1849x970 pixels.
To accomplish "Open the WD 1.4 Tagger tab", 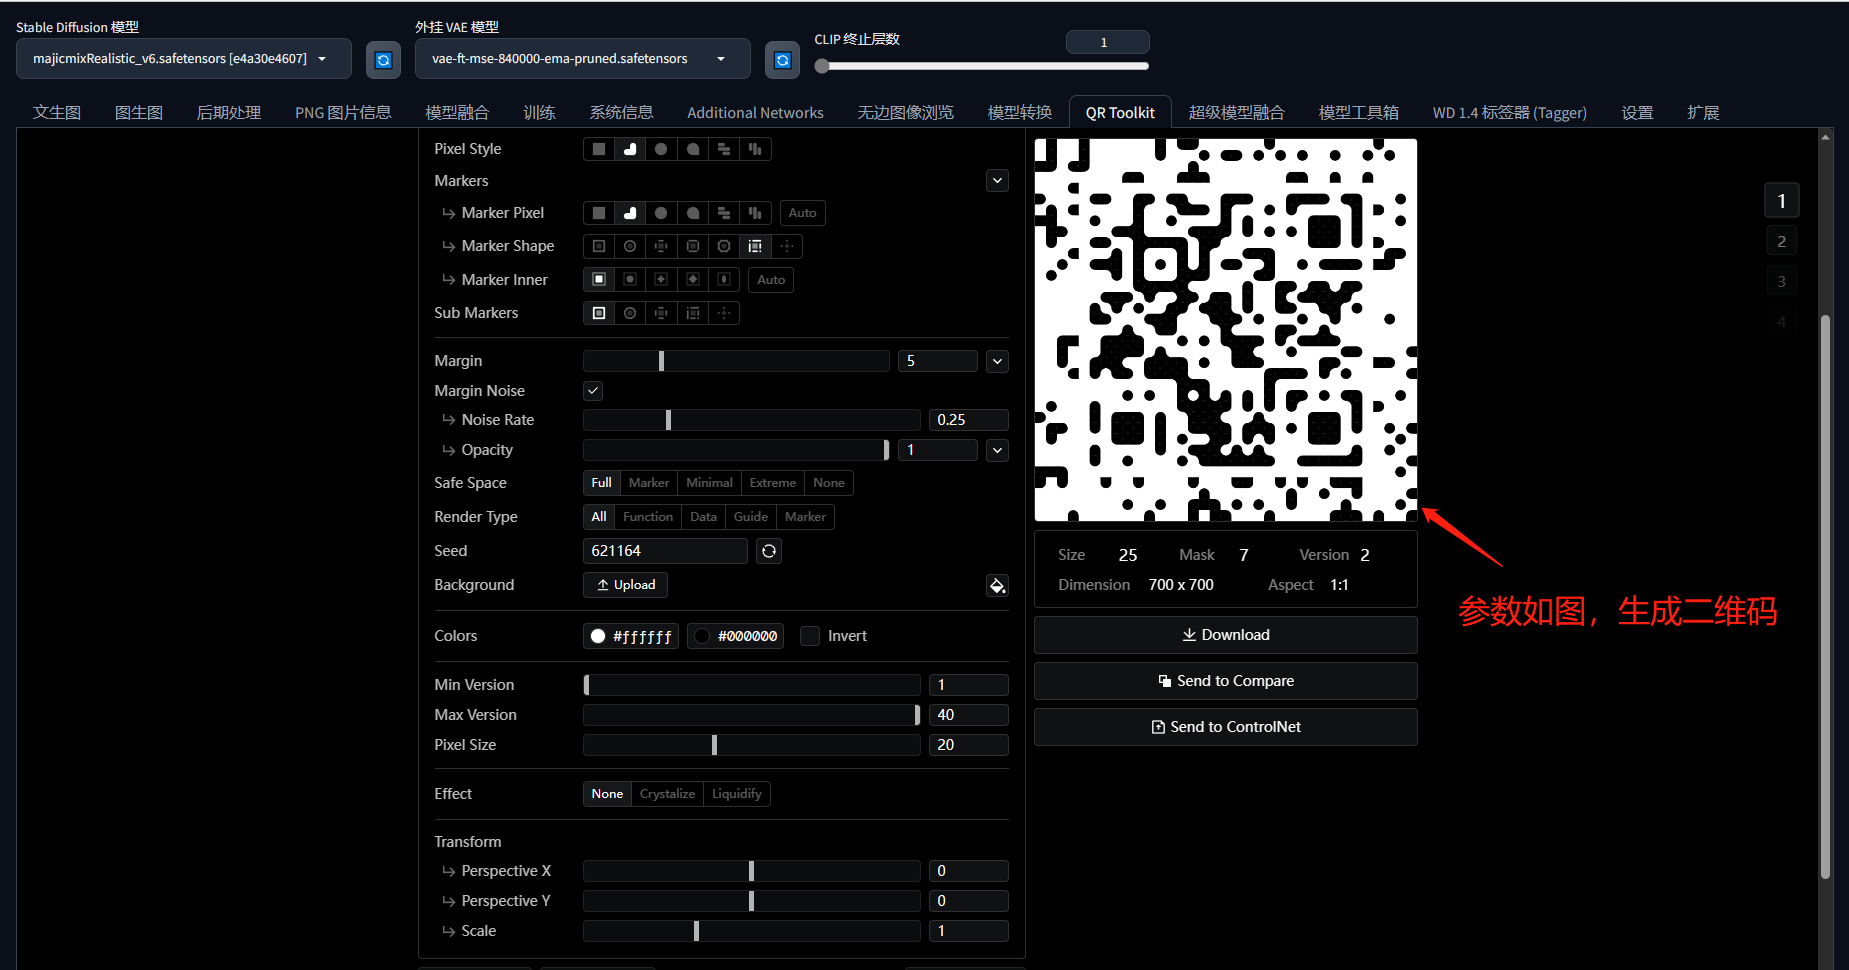I will 1510,113.
